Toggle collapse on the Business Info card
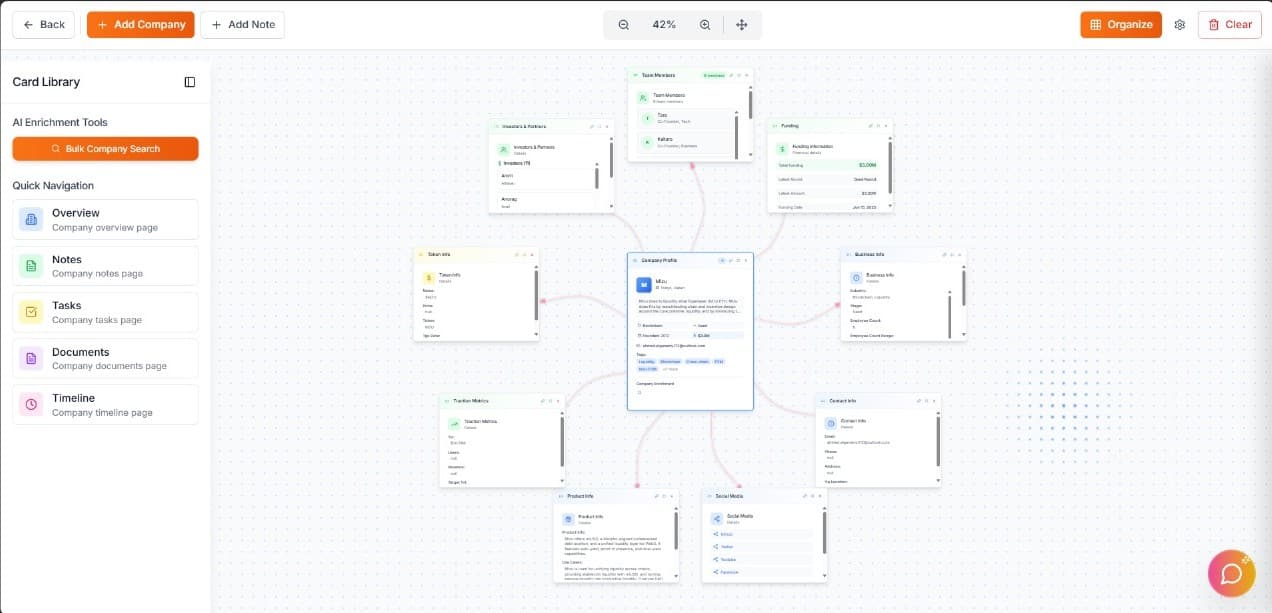 (x=952, y=255)
